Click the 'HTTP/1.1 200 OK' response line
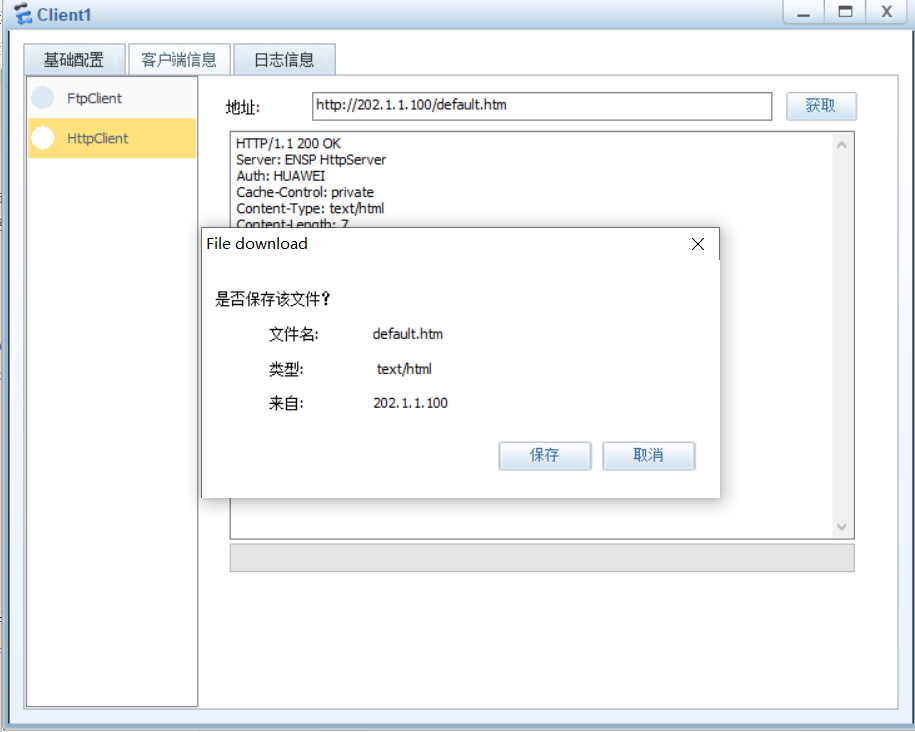The image size is (915, 732). (x=288, y=144)
